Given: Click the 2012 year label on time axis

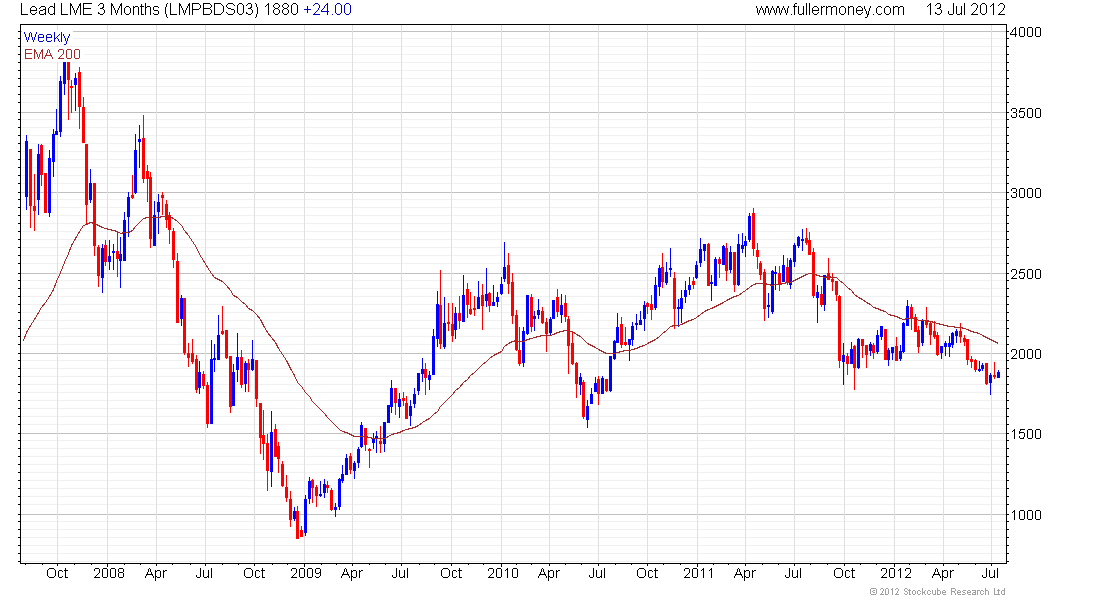Looking at the screenshot, I should tap(896, 573).
